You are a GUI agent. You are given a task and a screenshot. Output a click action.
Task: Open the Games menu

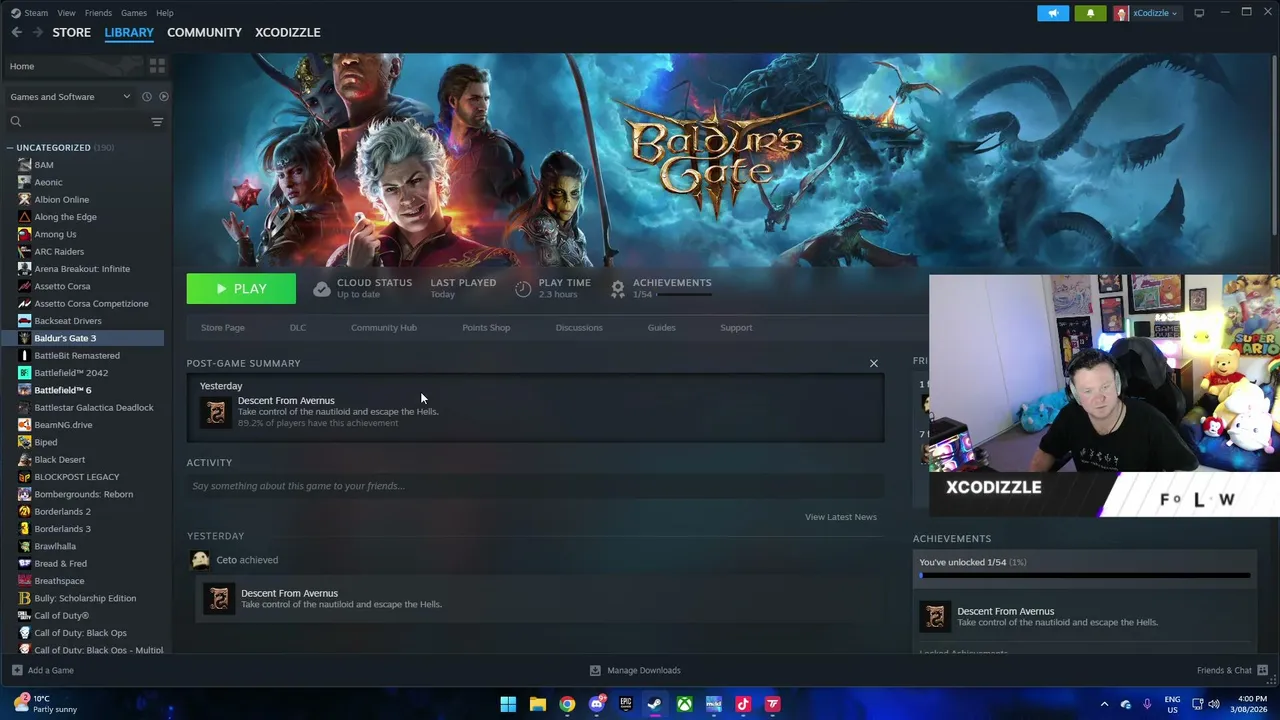tap(133, 13)
